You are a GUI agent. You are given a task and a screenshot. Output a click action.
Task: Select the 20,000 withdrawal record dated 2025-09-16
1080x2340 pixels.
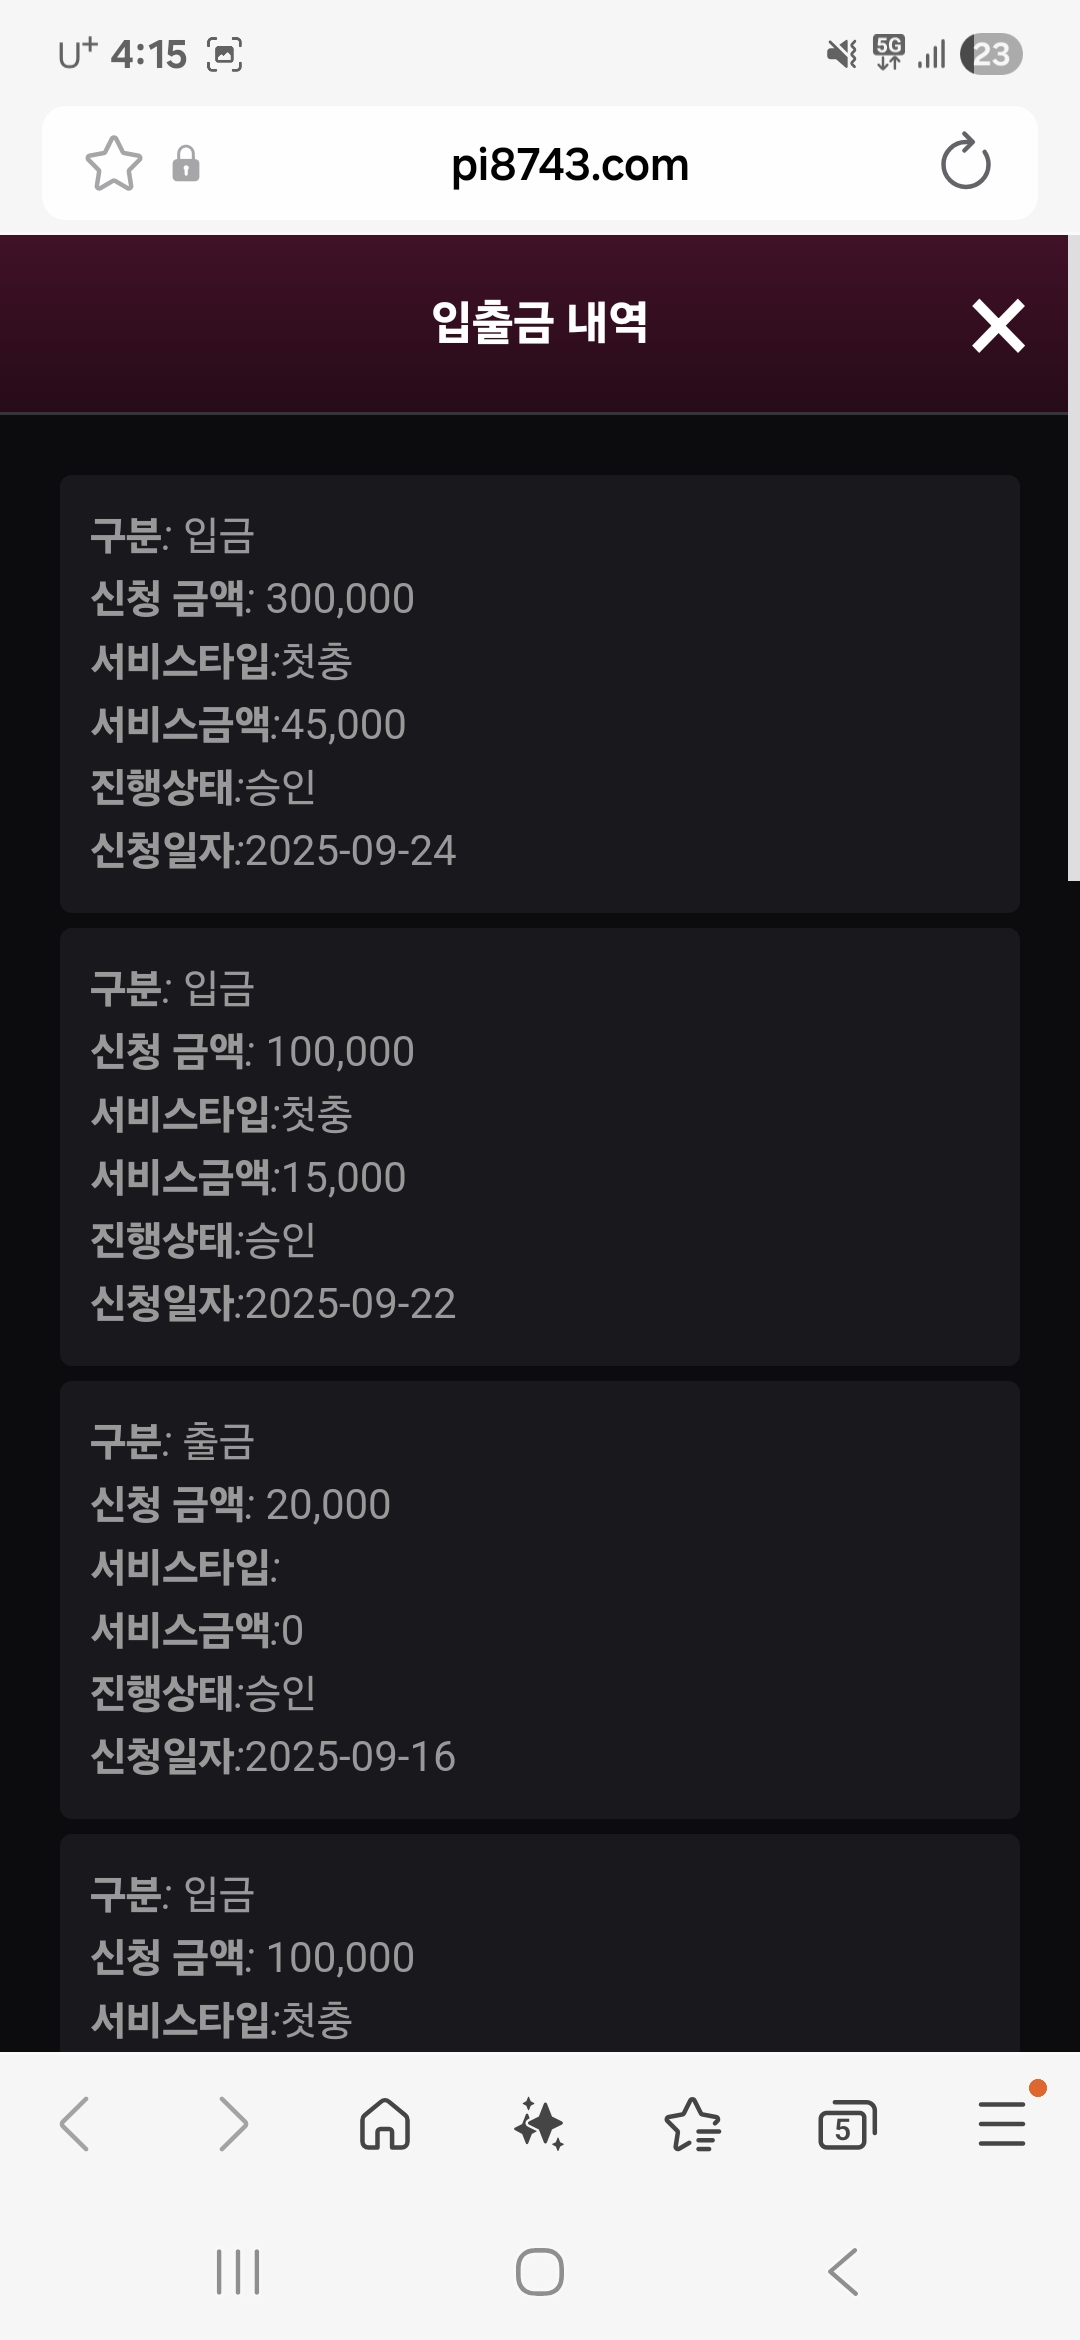540,1599
